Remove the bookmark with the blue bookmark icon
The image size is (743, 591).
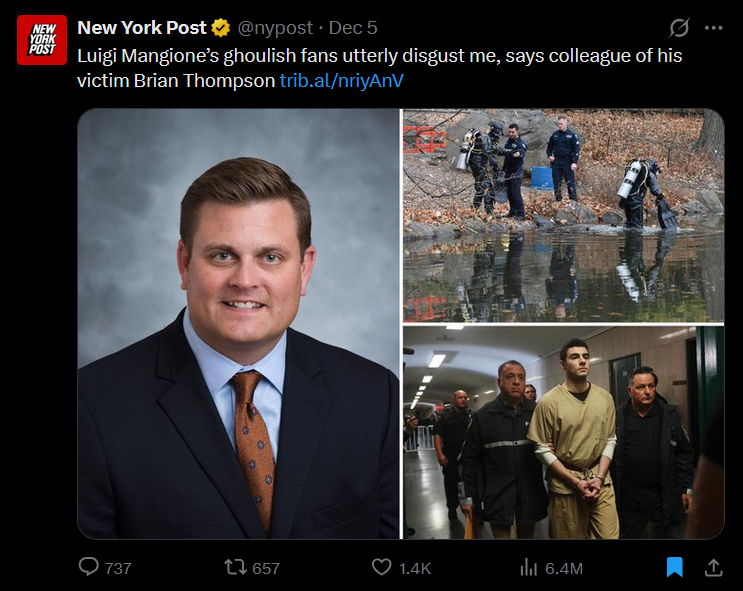pos(675,567)
